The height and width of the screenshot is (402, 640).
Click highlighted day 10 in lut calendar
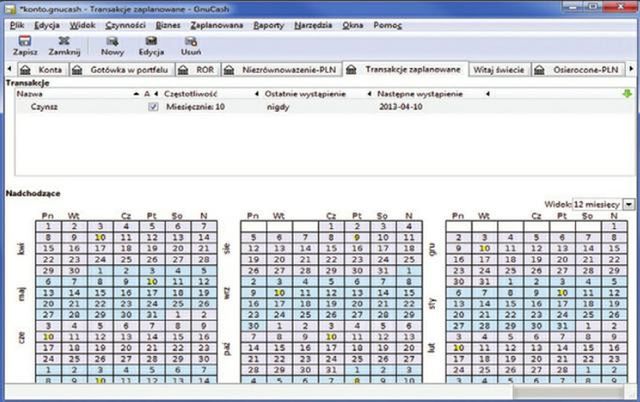pos(458,348)
